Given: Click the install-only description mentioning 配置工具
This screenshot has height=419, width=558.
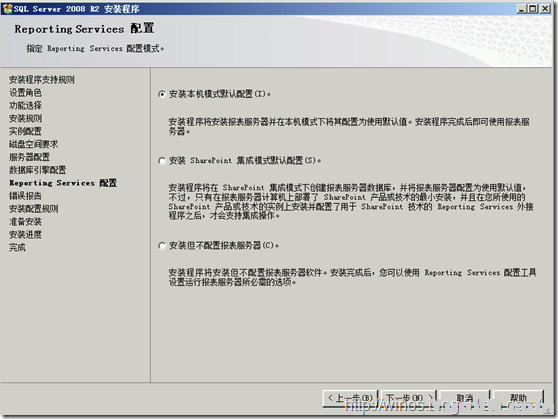Looking at the screenshot, I should pos(352,277).
